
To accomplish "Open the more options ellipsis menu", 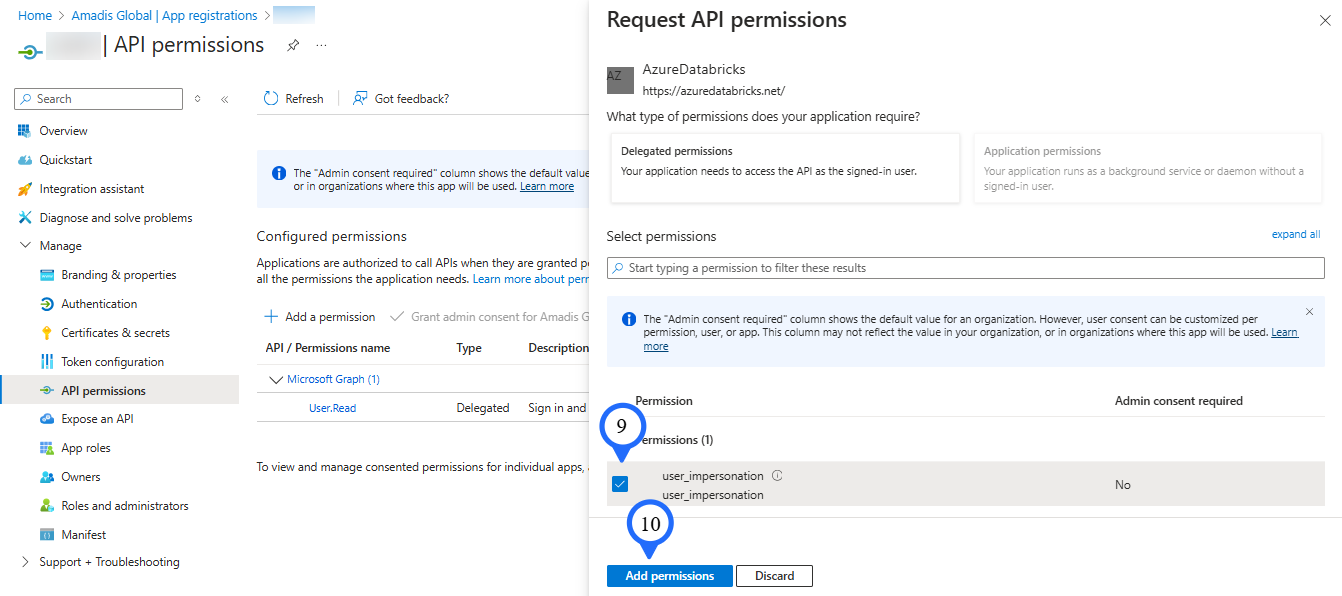I will [x=321, y=45].
